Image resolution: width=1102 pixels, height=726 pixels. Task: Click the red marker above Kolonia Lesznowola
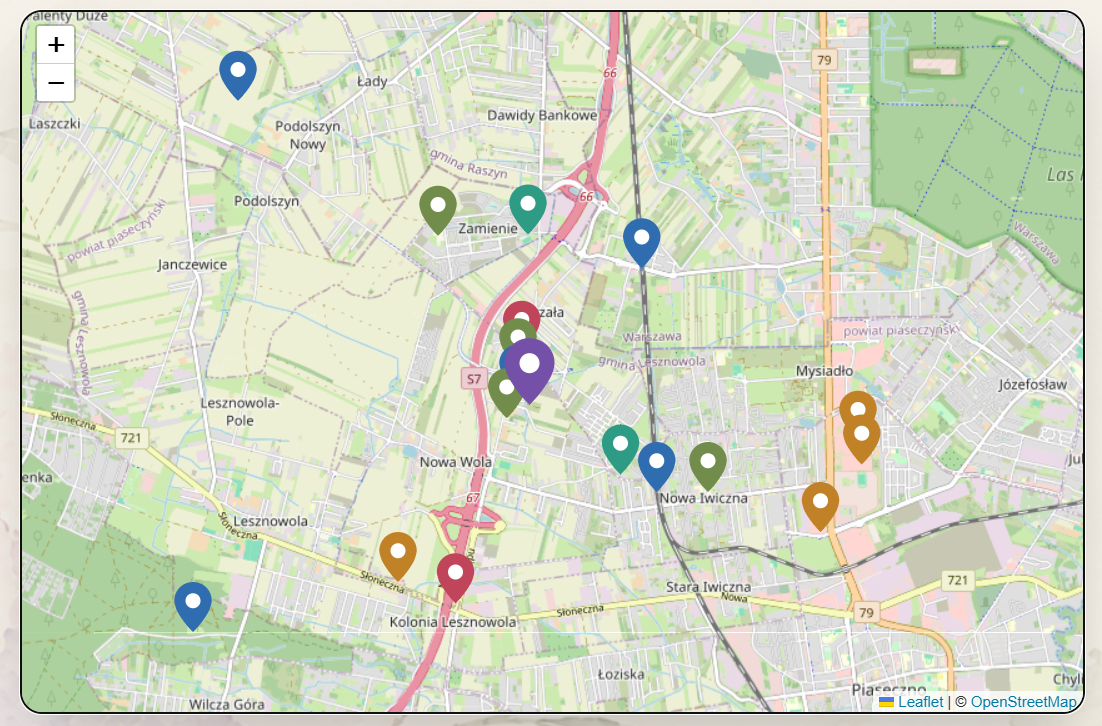click(455, 578)
